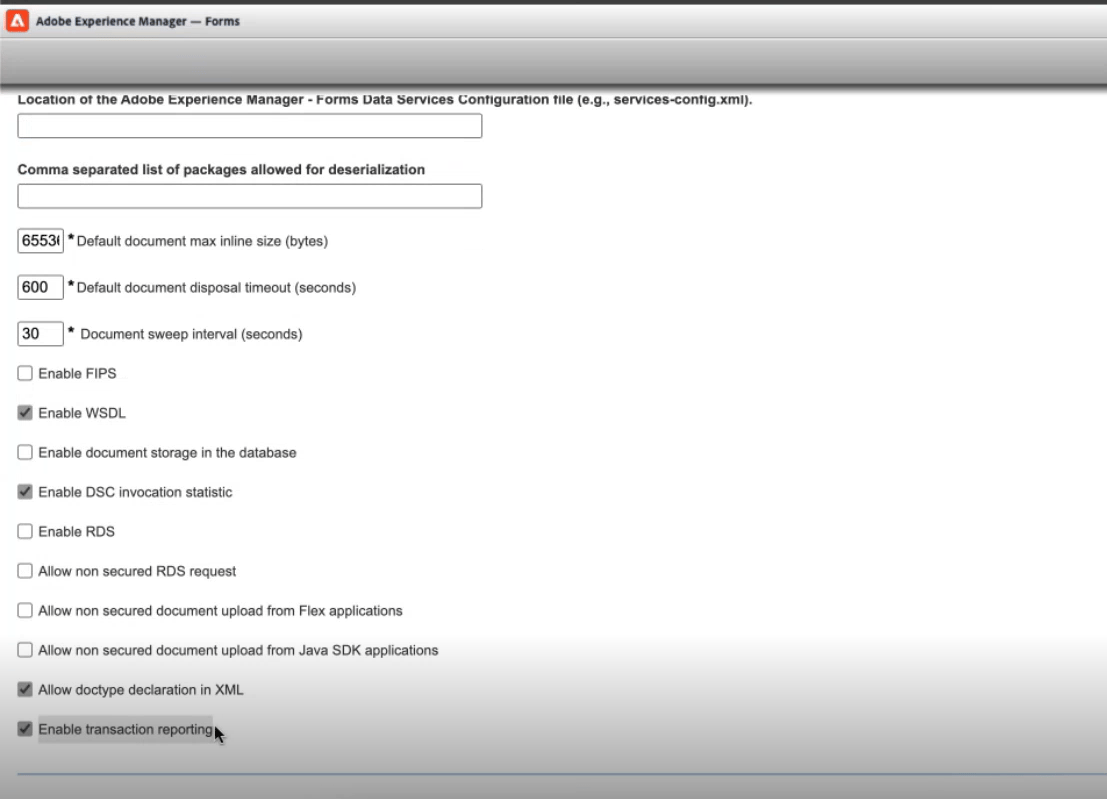The image size is (1107, 799).
Task: Check Allow non secured RDS request
Action: 24,570
